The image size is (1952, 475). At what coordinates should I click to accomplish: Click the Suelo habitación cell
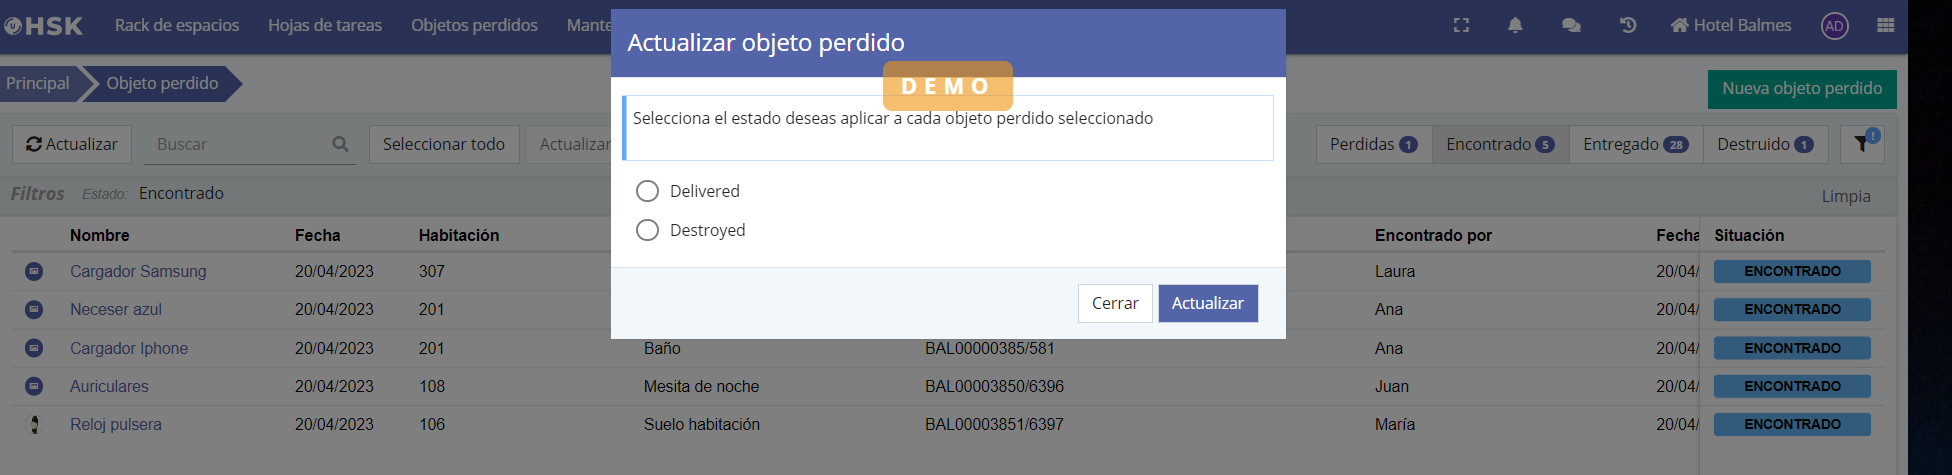[x=701, y=424]
